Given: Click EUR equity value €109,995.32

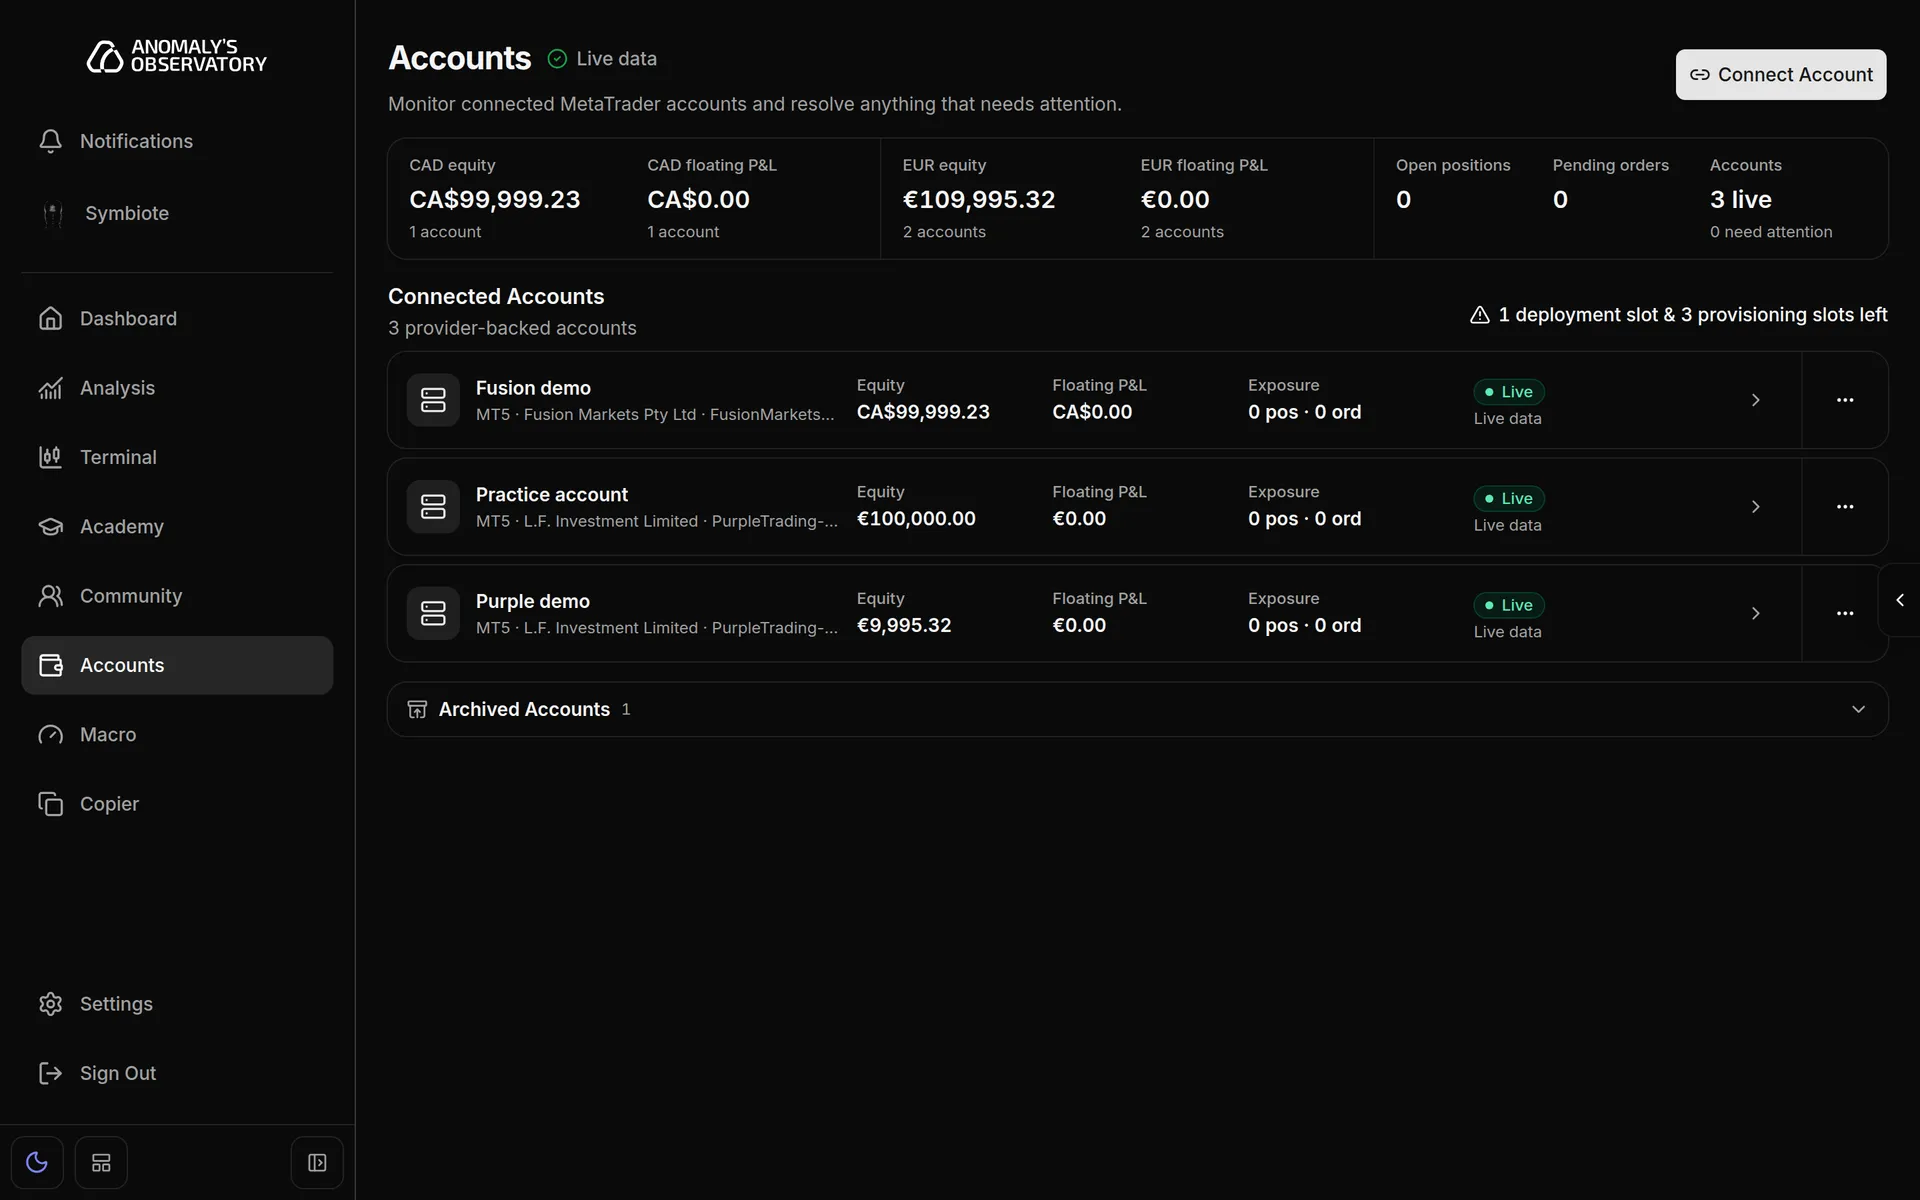Looking at the screenshot, I should pyautogui.click(x=979, y=200).
